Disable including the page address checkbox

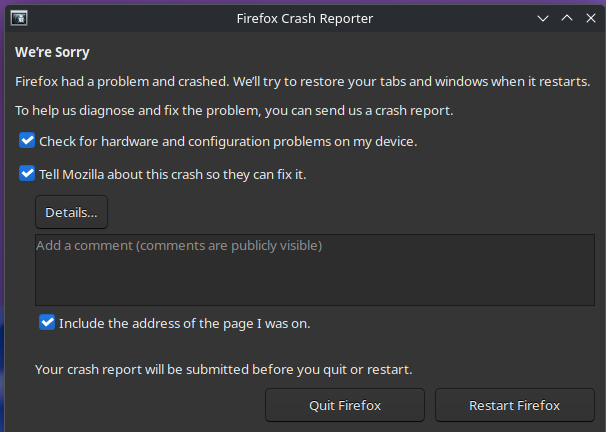(x=47, y=322)
